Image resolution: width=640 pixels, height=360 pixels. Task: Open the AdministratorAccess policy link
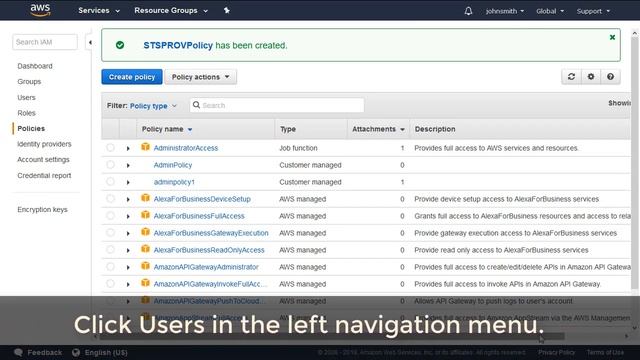pos(186,148)
